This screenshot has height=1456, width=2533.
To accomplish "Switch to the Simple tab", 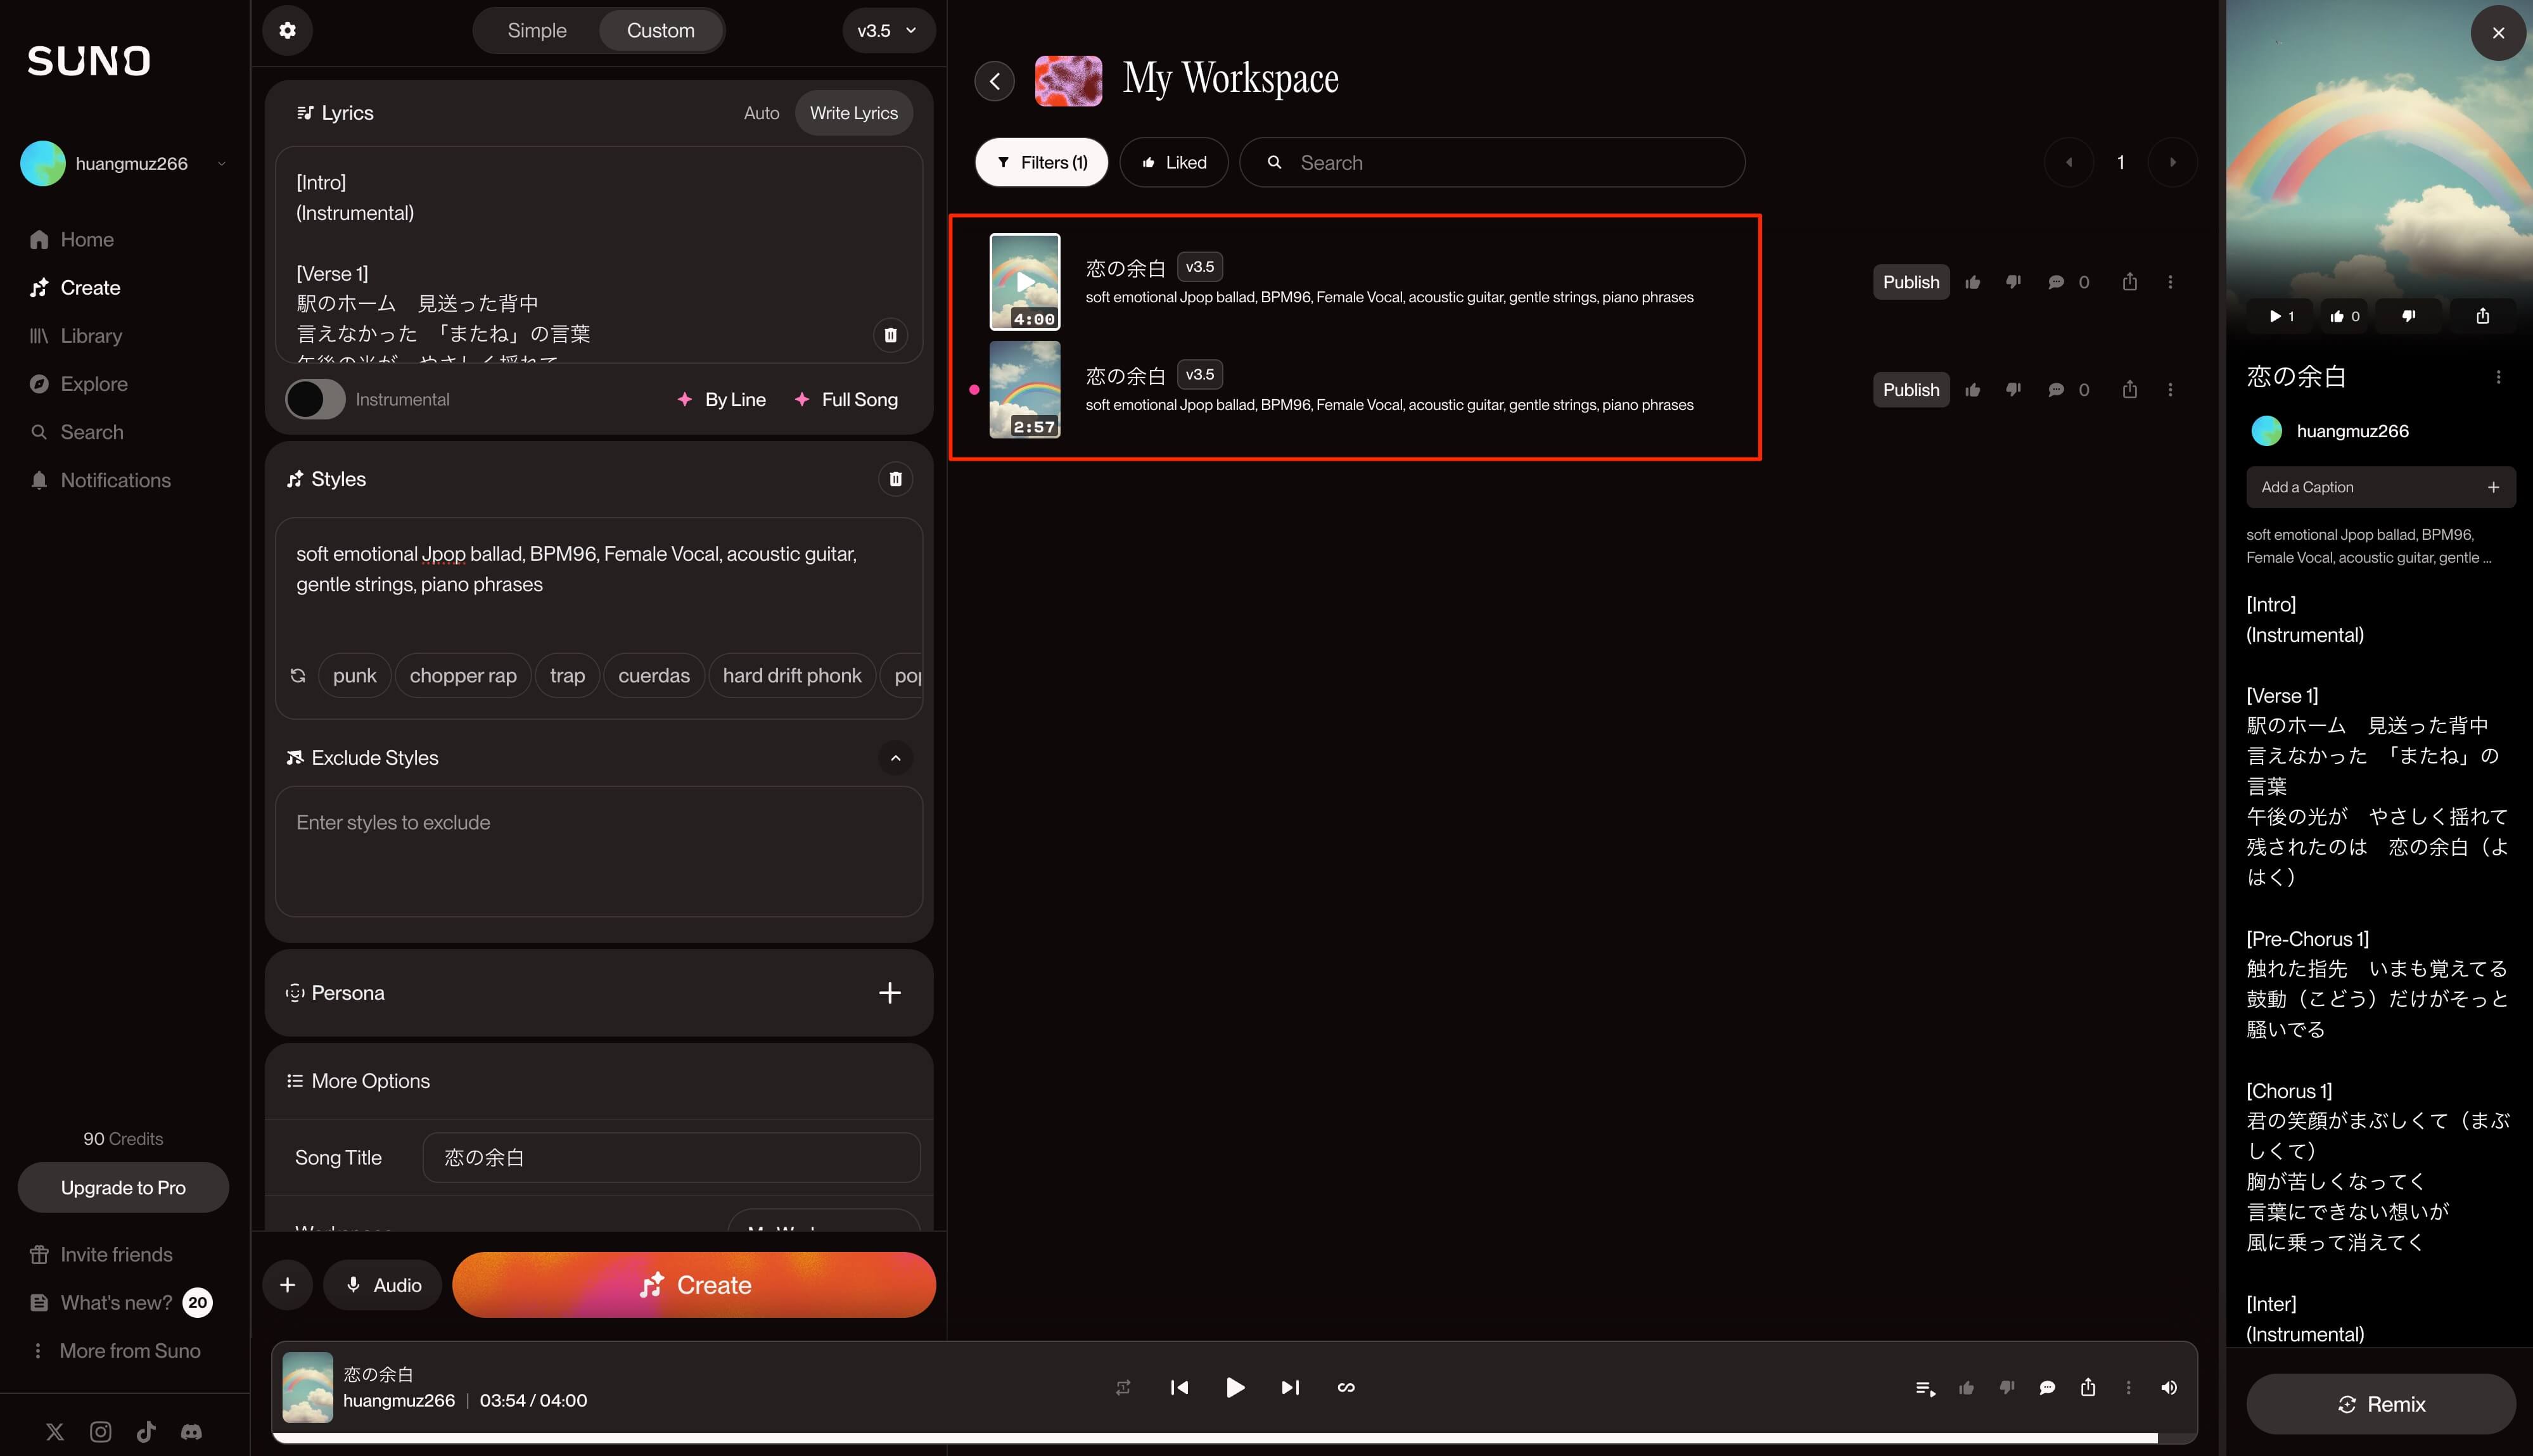I will 537,30.
